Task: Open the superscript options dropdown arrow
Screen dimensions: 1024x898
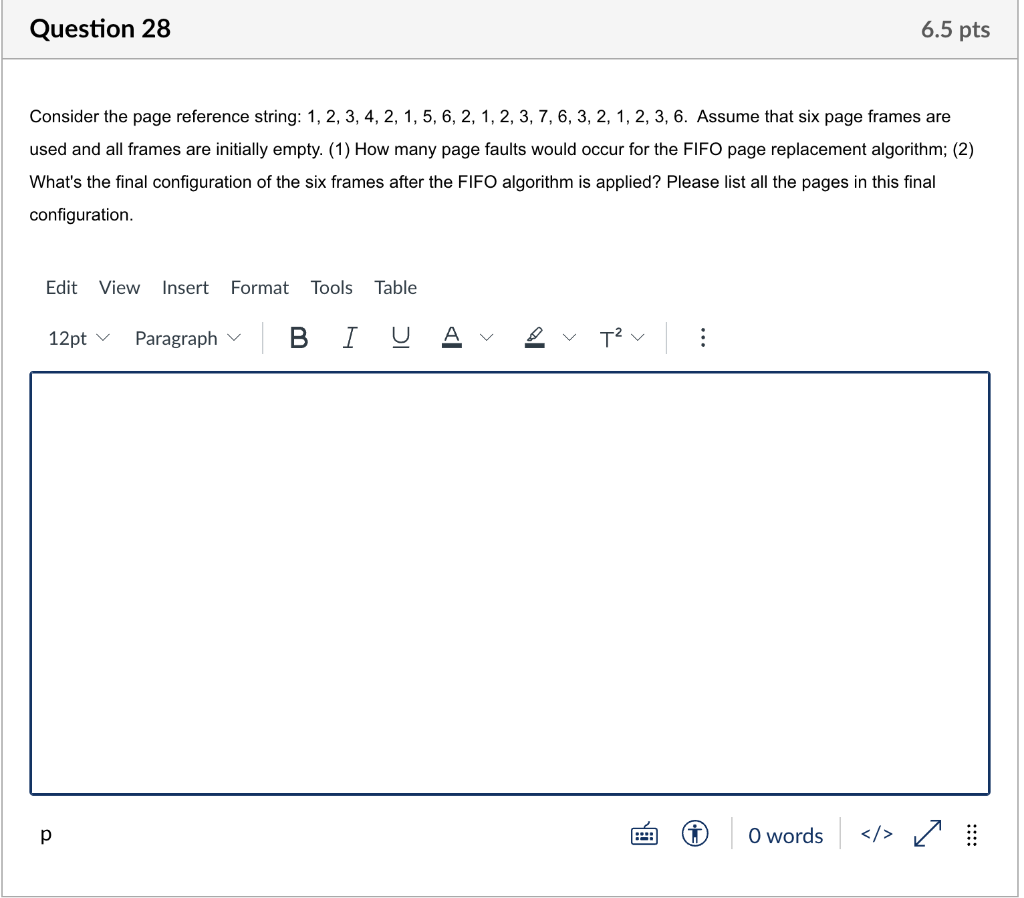Action: coord(639,337)
